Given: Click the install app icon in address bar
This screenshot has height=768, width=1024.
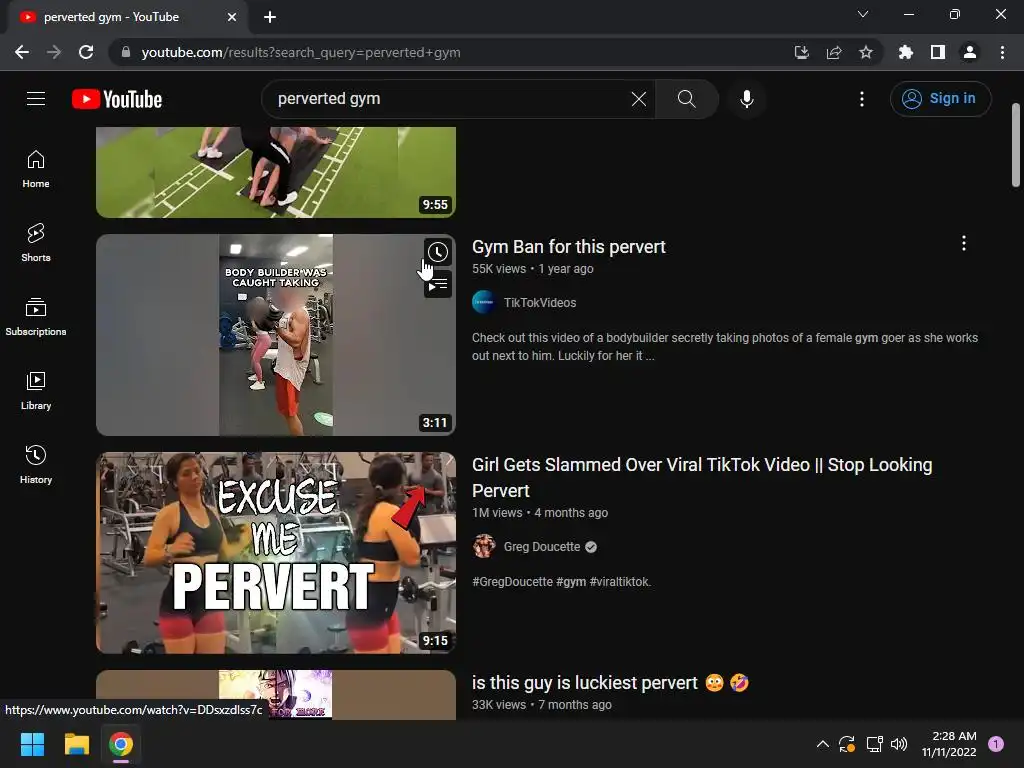Looking at the screenshot, I should coord(801,52).
